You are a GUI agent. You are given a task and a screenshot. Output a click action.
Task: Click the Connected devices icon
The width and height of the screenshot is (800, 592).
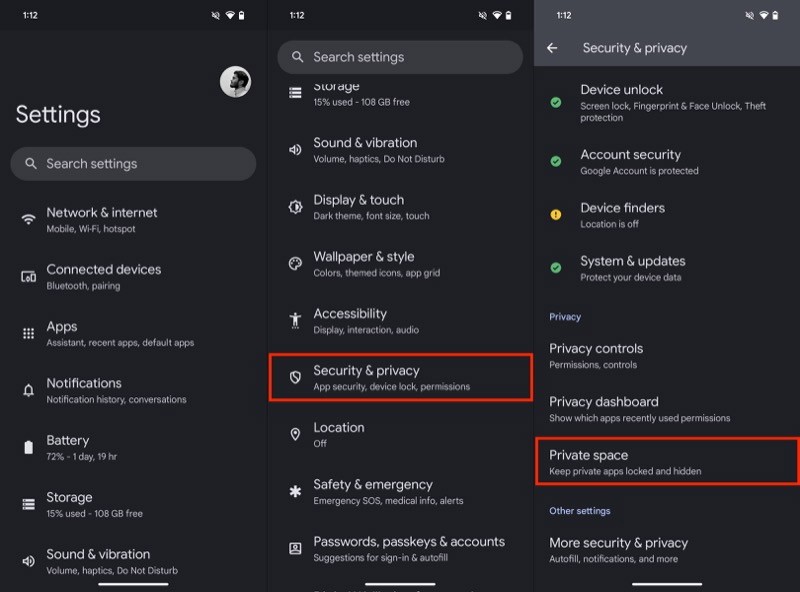click(28, 276)
